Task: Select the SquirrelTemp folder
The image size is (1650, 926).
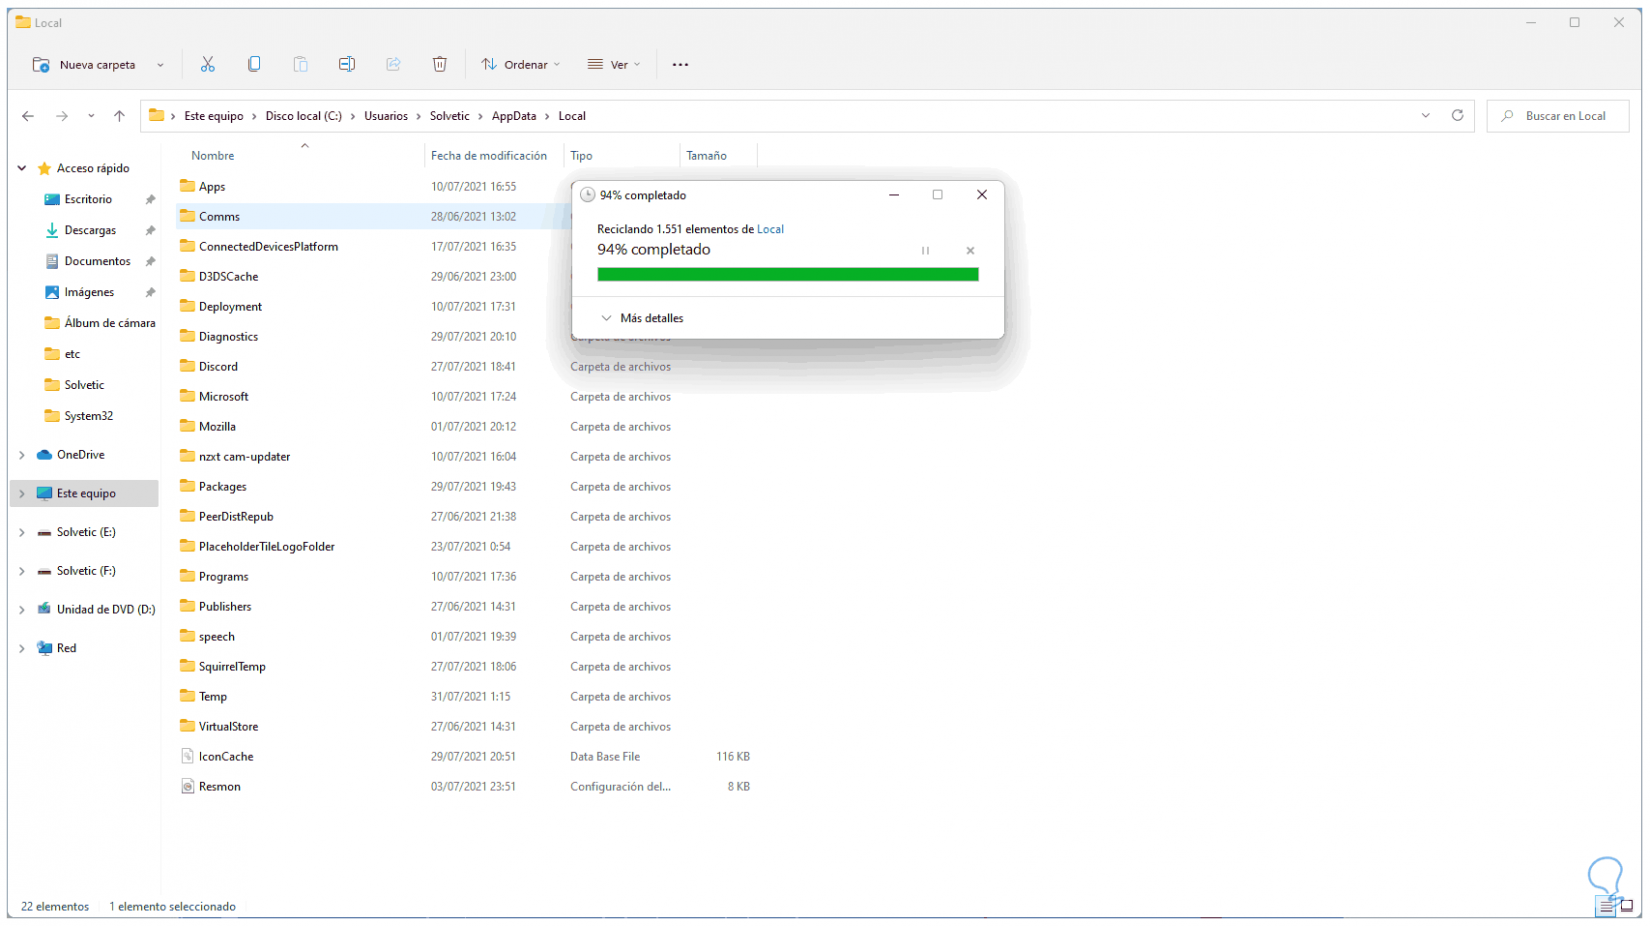Action: click(x=232, y=666)
